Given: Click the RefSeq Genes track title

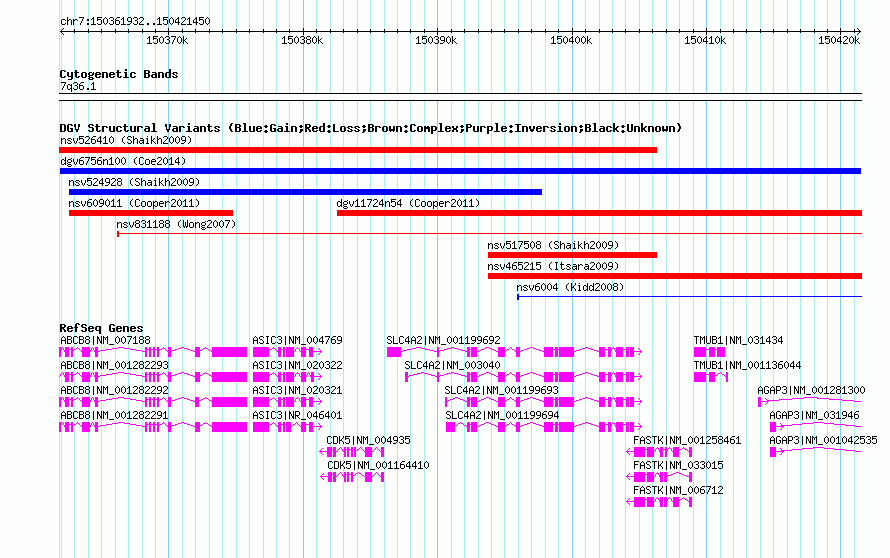Looking at the screenshot, I should coord(101,328).
